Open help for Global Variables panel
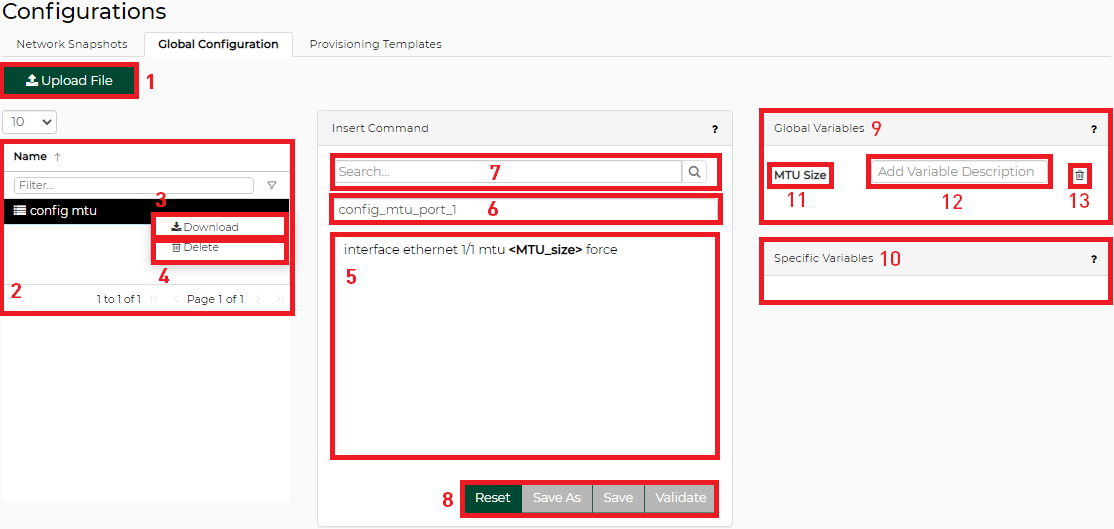The height and width of the screenshot is (529, 1114). point(1094,129)
